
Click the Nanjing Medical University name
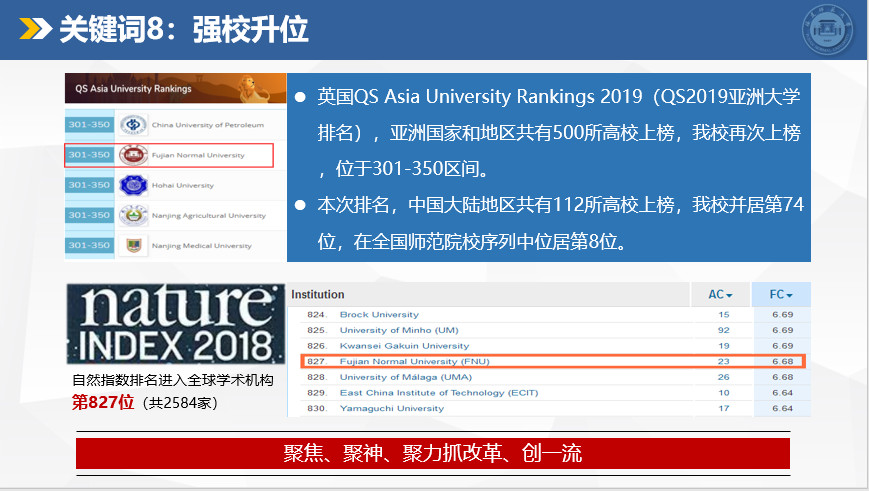[201, 246]
